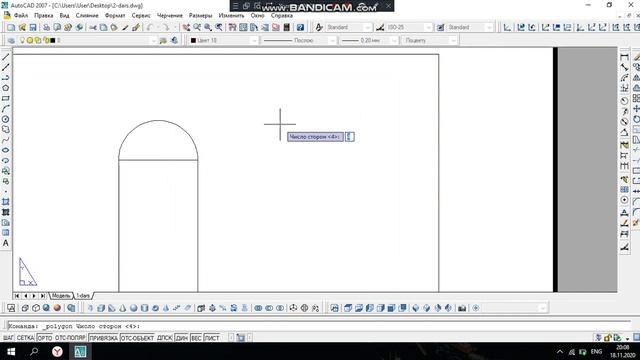Open the Правка menu
Image resolution: width=640 pixels, height=360 pixels.
point(43,16)
